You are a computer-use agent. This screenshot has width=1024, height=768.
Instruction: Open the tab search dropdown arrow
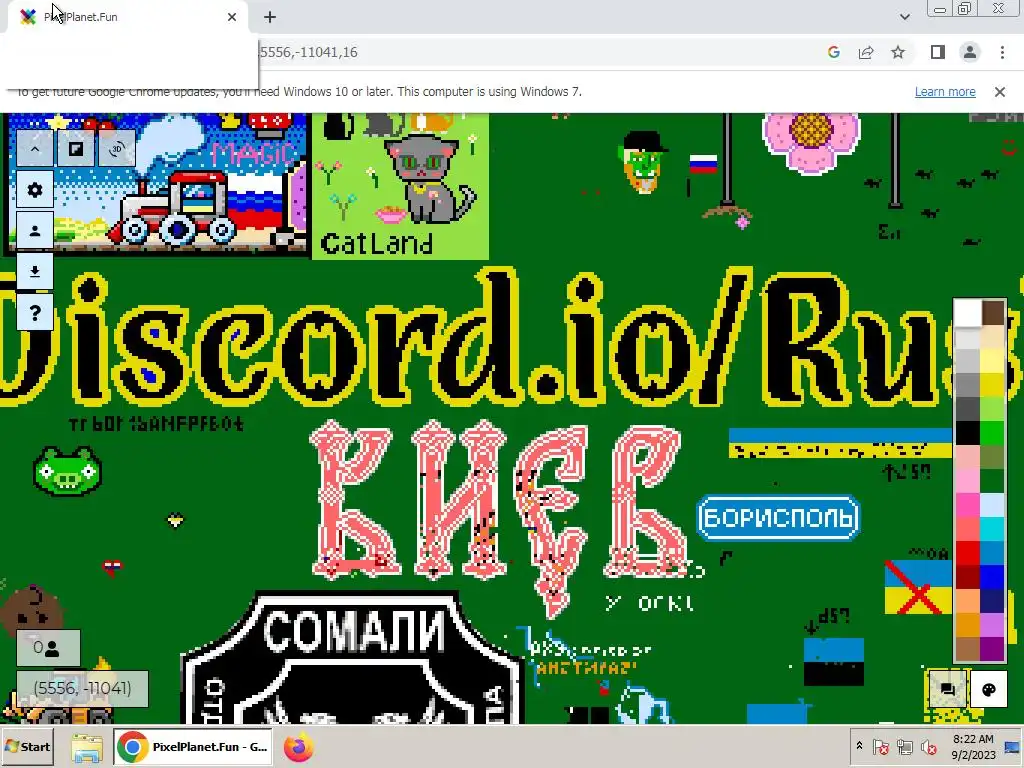(904, 17)
